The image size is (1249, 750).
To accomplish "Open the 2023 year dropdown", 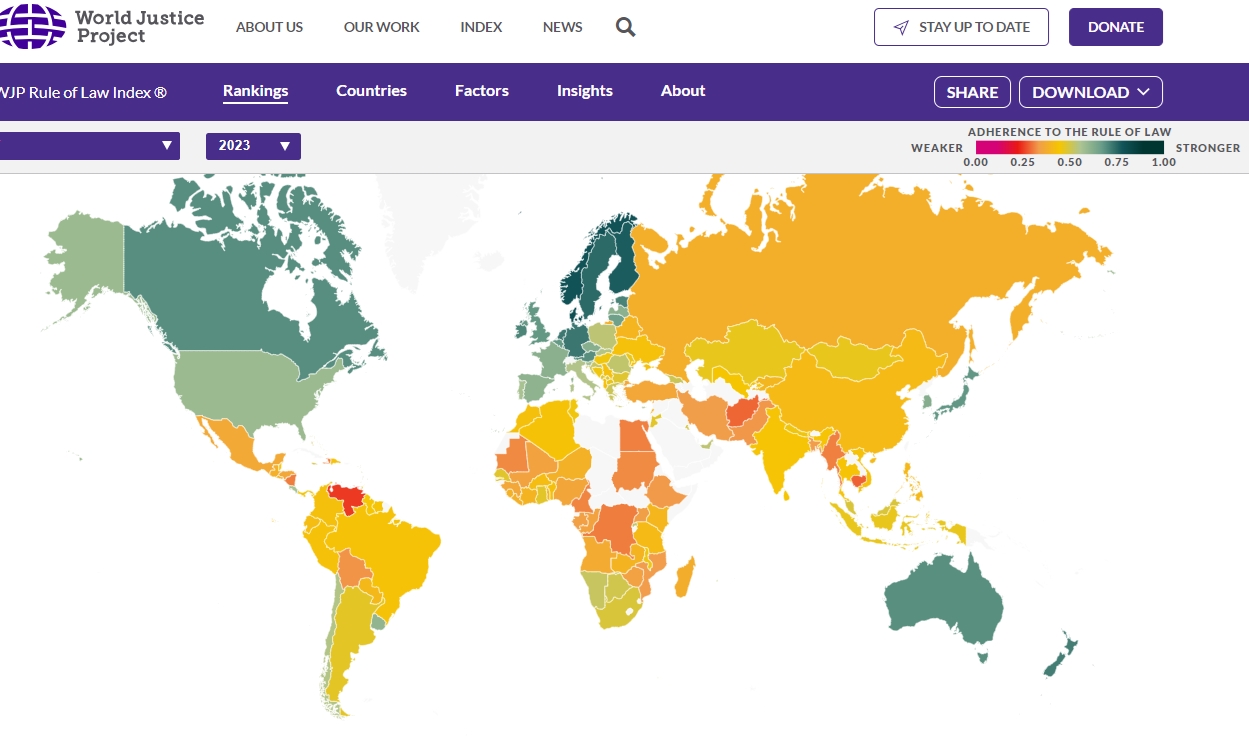I will click(x=253, y=146).
